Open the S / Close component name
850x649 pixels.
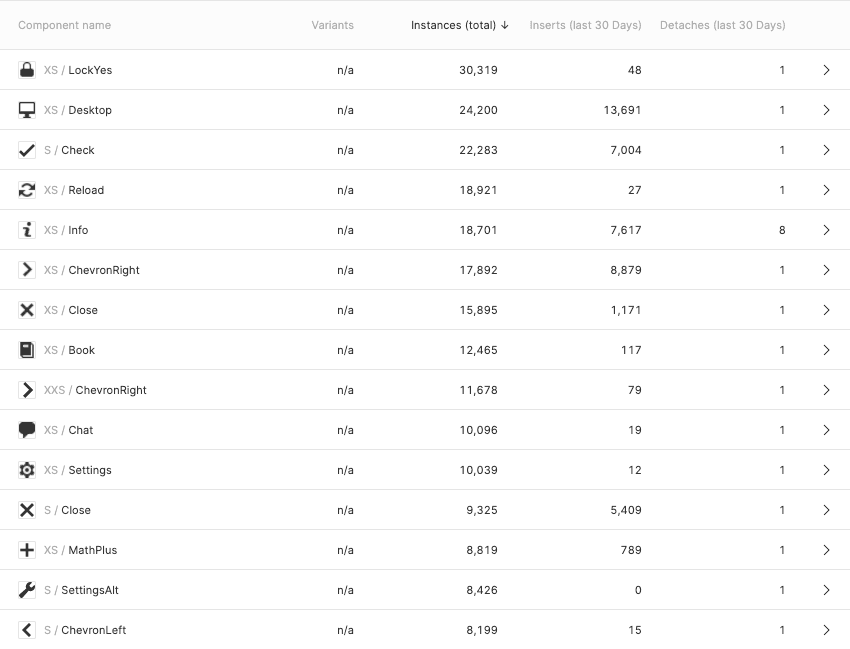(x=67, y=510)
